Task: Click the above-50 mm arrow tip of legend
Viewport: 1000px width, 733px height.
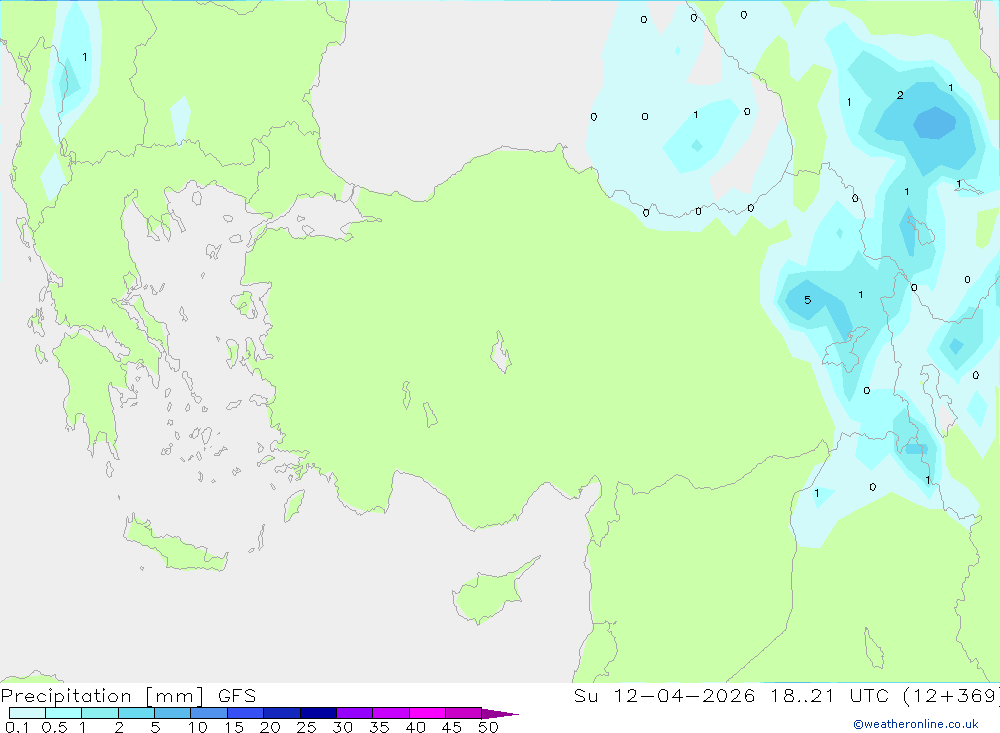Action: pyautogui.click(x=500, y=714)
